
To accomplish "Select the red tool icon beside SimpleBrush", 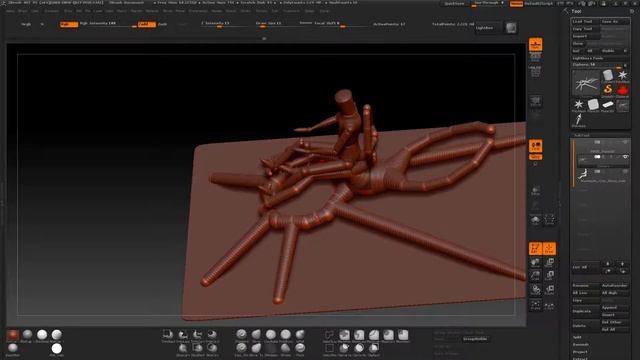I will pos(622,90).
